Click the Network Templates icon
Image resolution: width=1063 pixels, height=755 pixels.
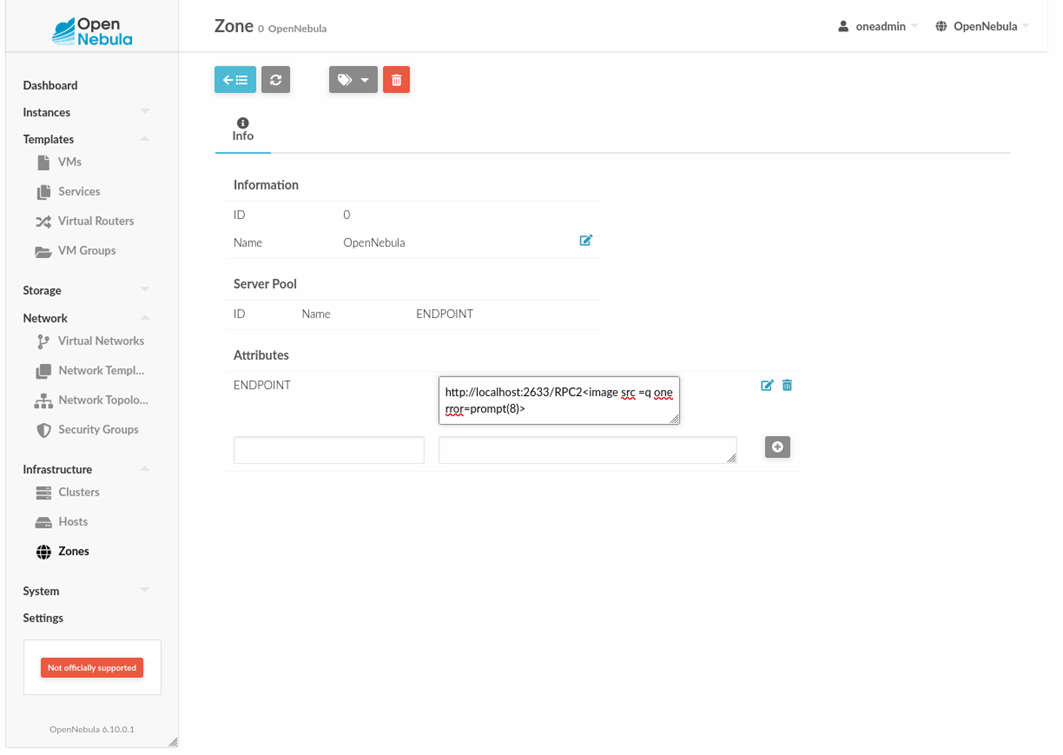(43, 371)
